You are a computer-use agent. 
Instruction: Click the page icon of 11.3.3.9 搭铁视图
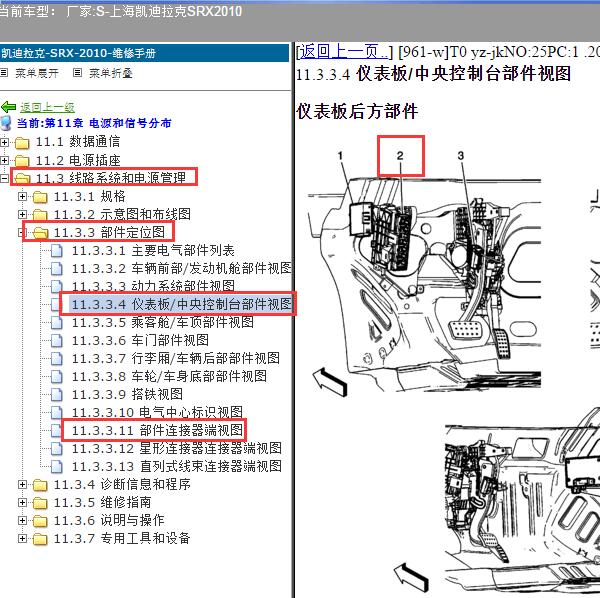57,394
